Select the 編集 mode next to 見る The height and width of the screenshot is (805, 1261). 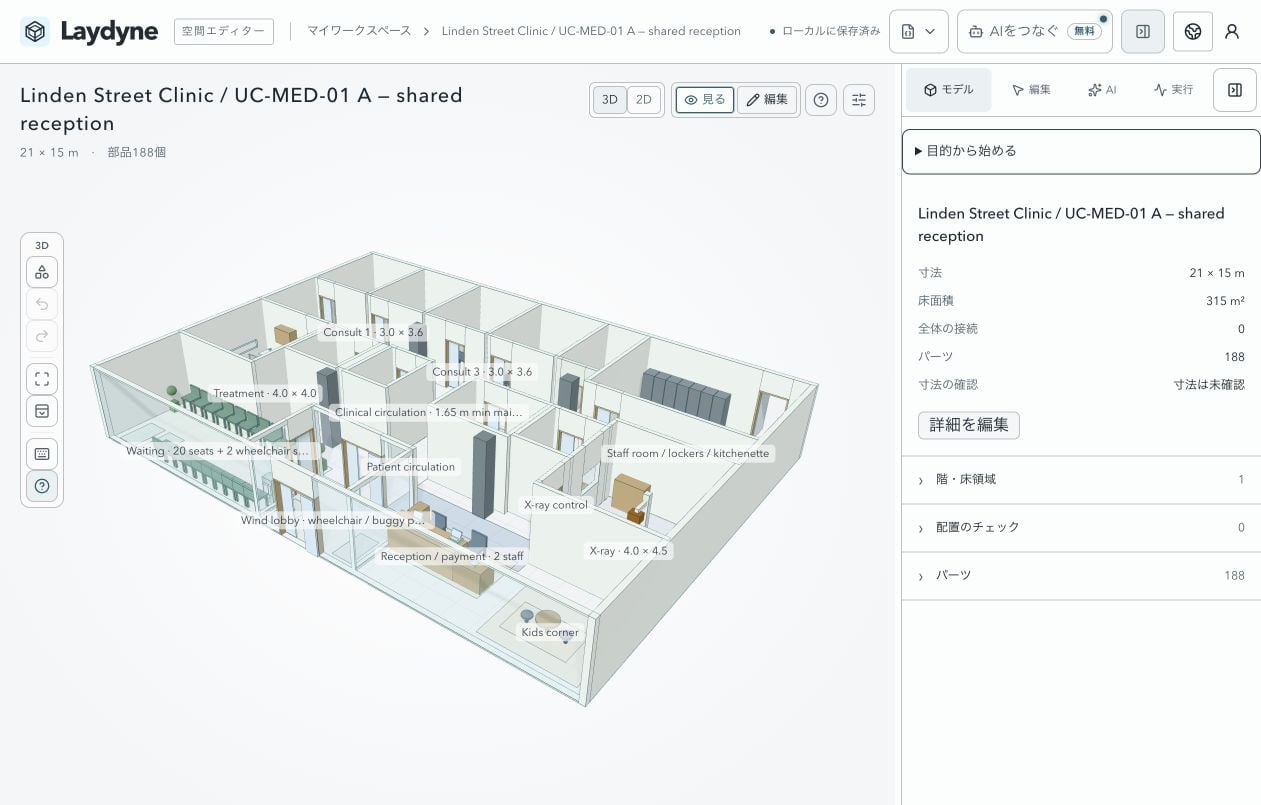[767, 100]
